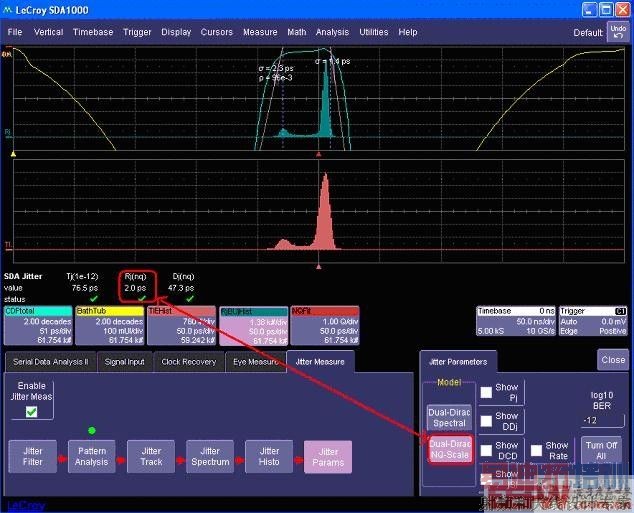The image size is (634, 513).
Task: Click the Undo button in top-right corner
Action: point(618,31)
